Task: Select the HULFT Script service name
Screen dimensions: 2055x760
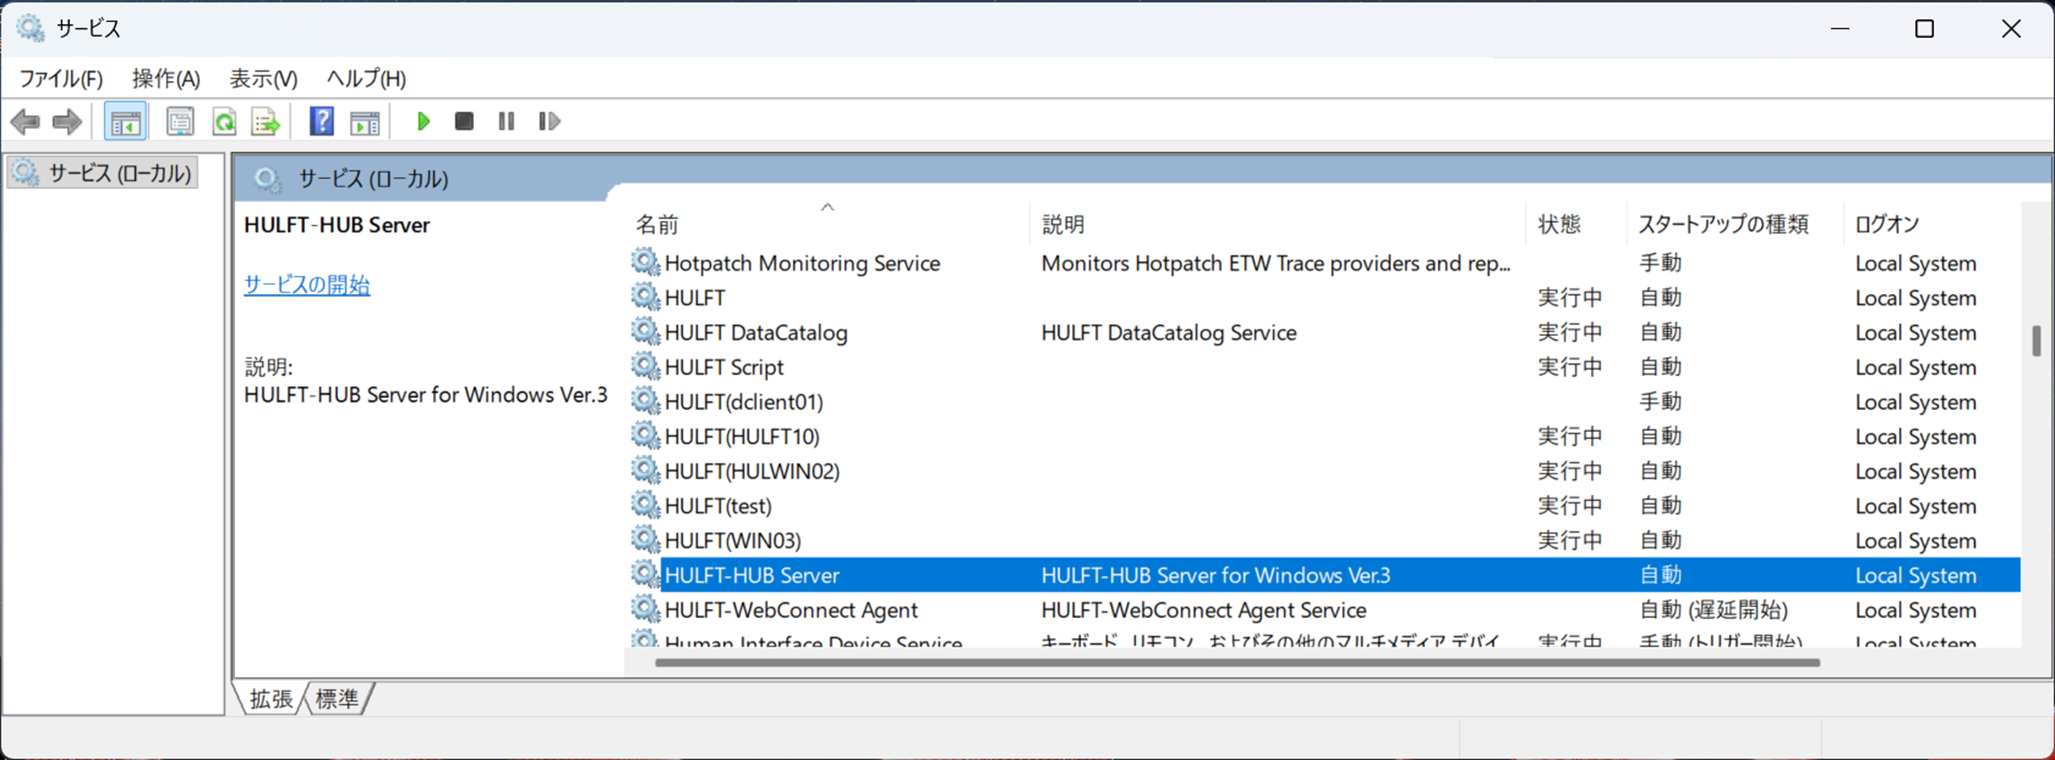Action: click(x=724, y=367)
